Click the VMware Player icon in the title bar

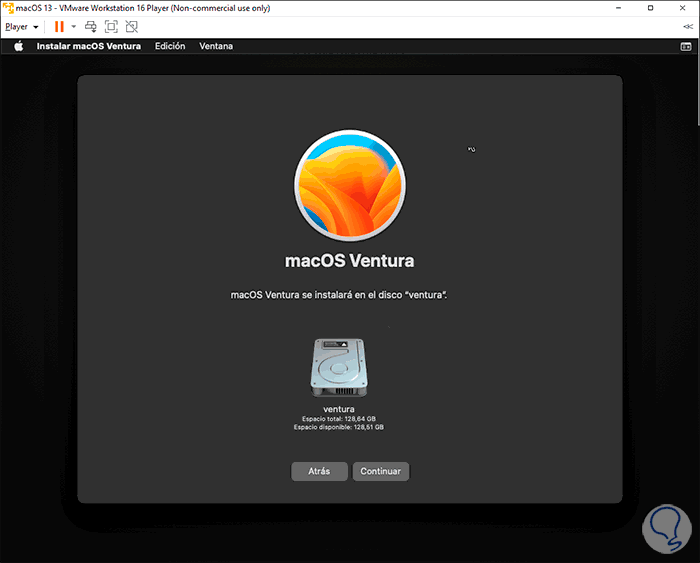coord(8,8)
